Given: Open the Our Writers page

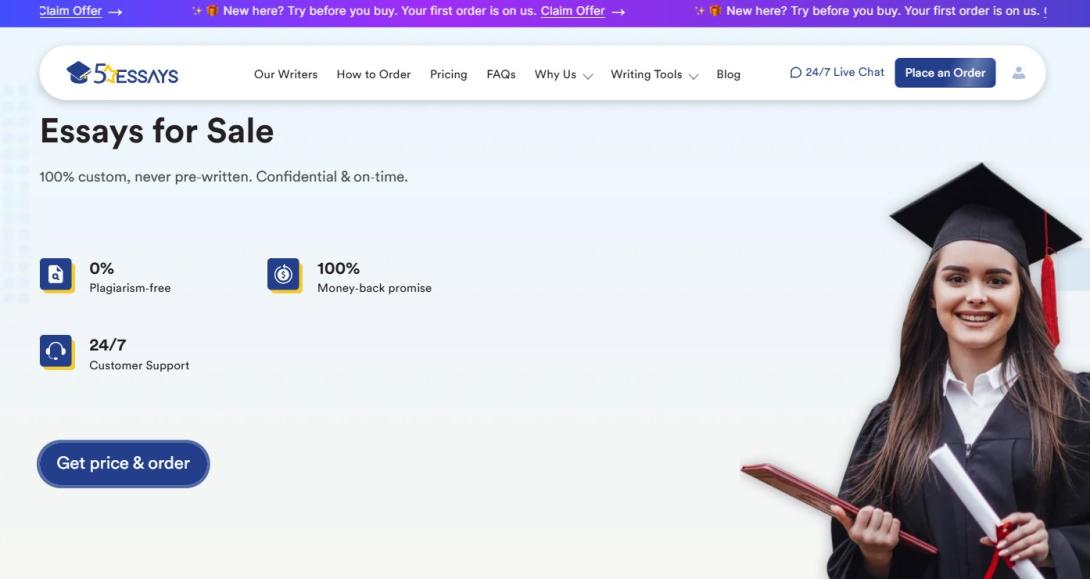Looking at the screenshot, I should pyautogui.click(x=285, y=74).
